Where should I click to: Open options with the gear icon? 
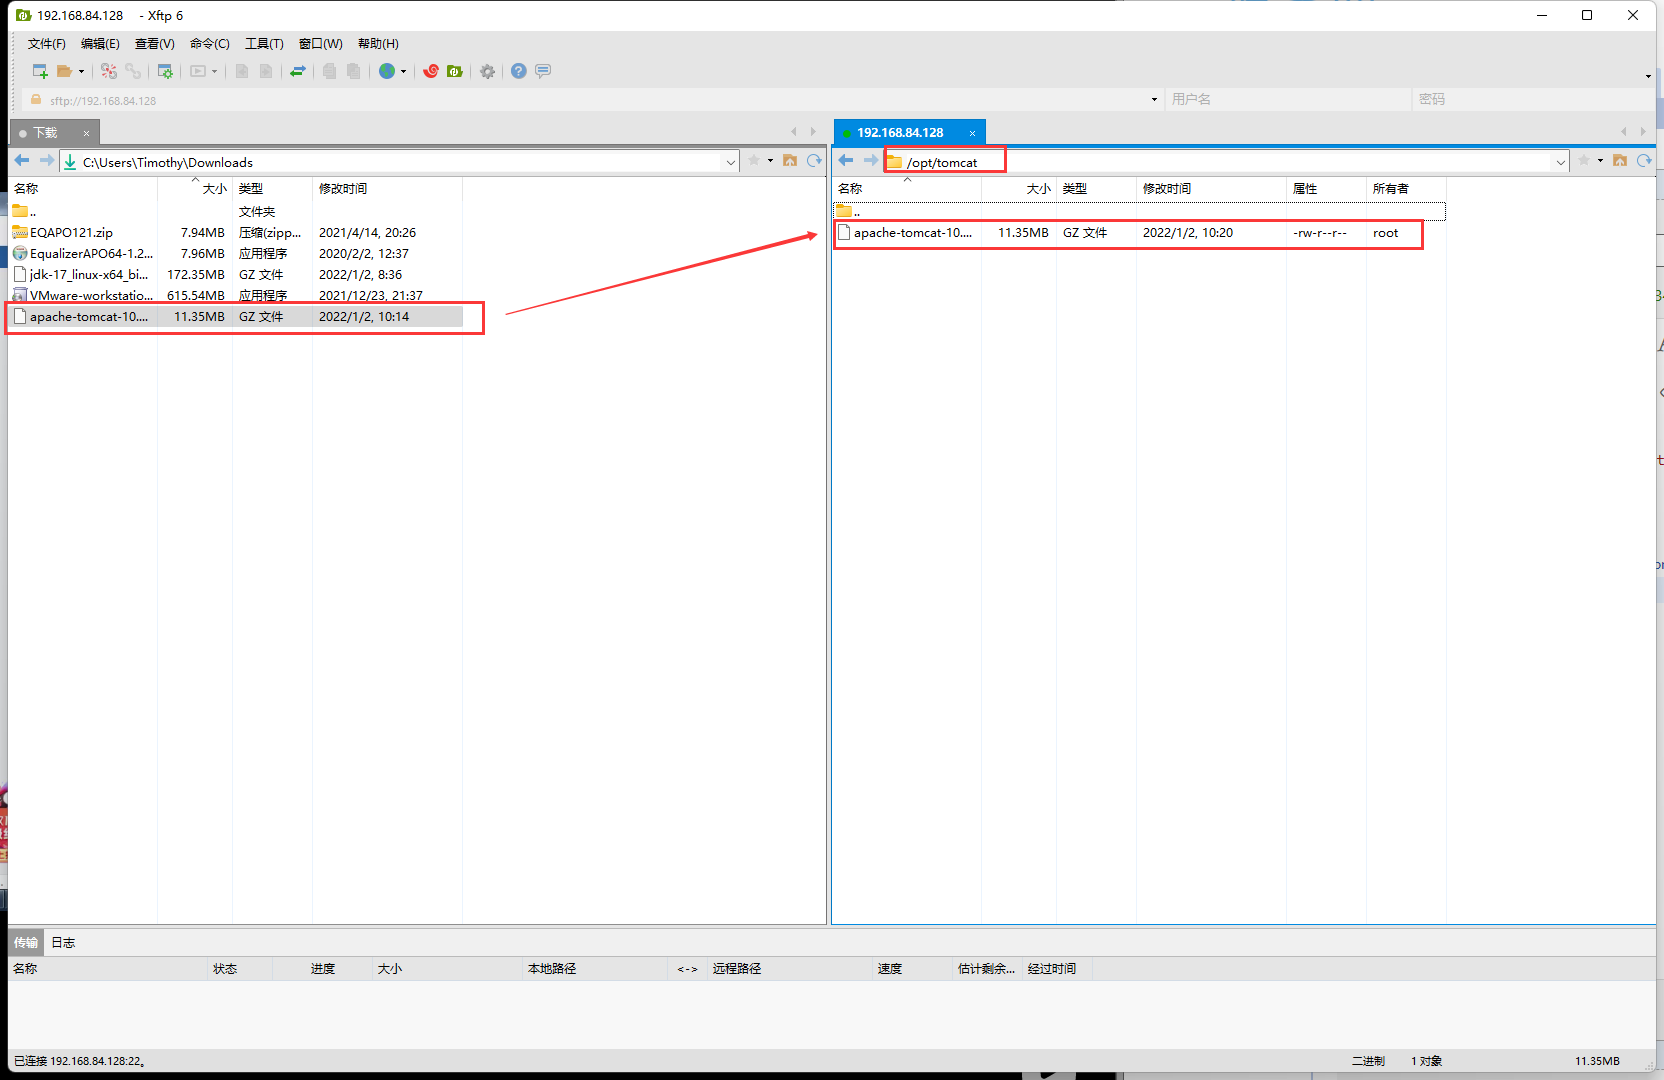(487, 71)
